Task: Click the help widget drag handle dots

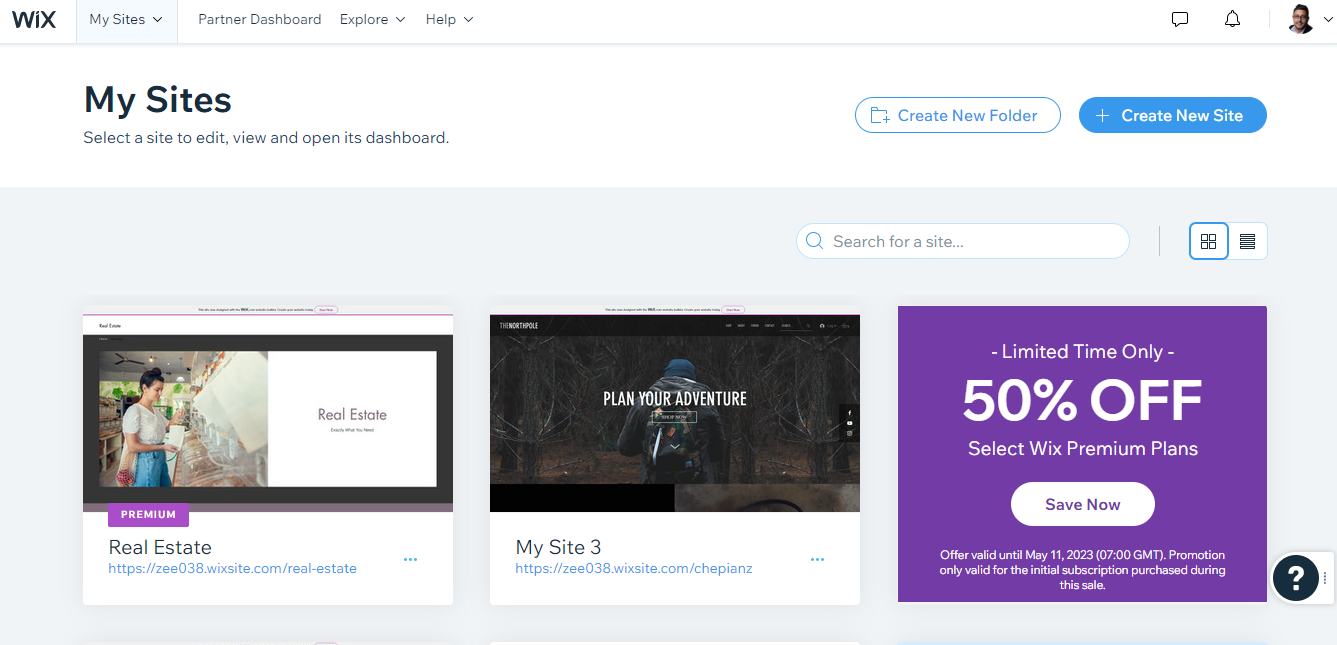Action: [1326, 577]
